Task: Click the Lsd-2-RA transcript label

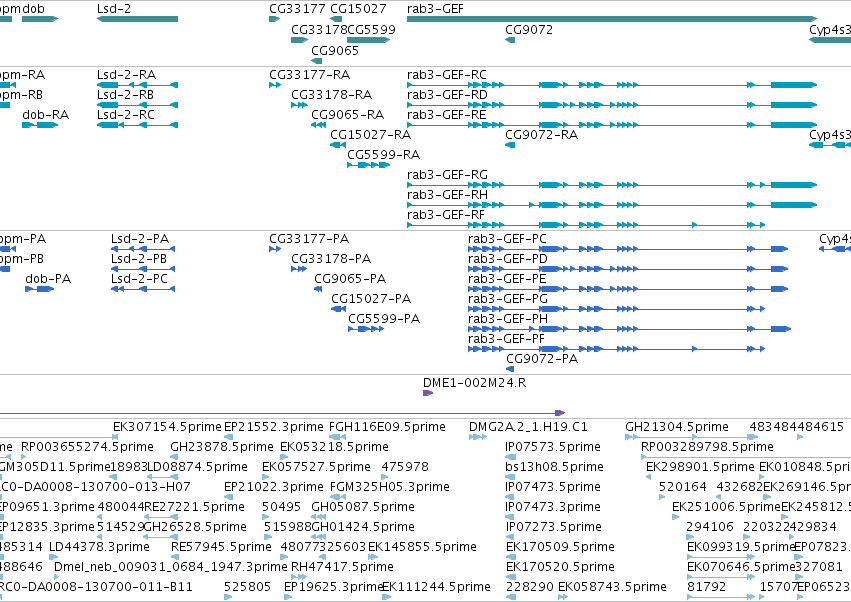Action: tap(126, 74)
